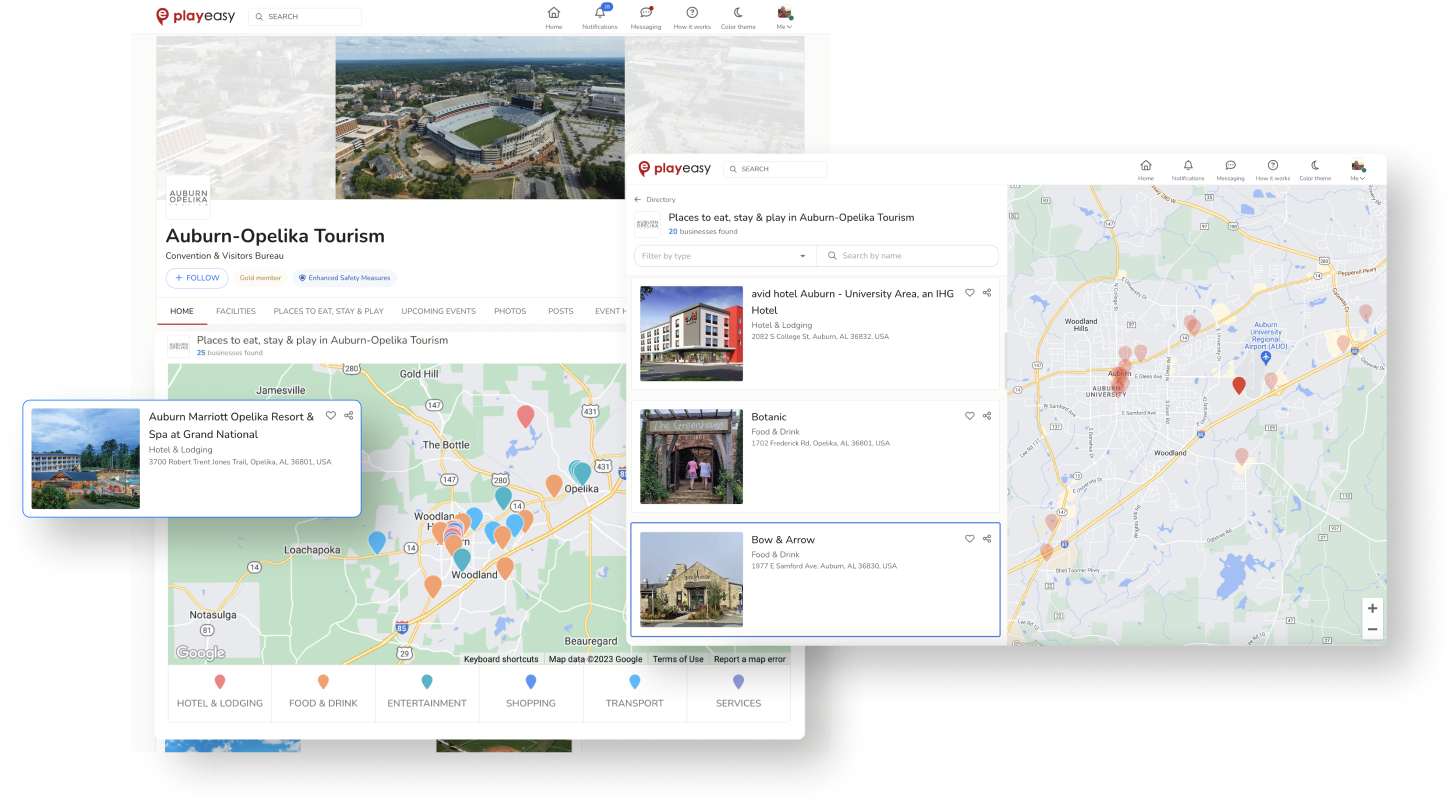Viewport: 1455px width, 808px height.
Task: Click the Follow button
Action: point(197,278)
